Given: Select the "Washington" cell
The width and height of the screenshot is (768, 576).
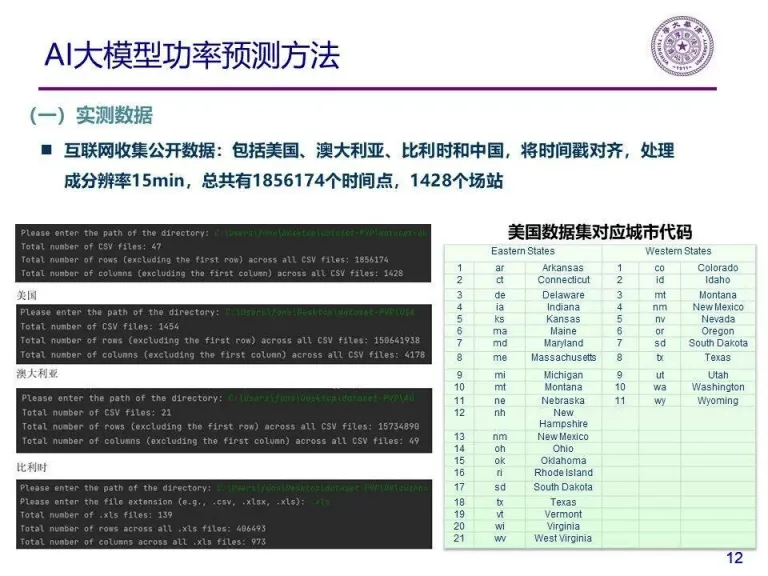Looking at the screenshot, I should [x=718, y=387].
